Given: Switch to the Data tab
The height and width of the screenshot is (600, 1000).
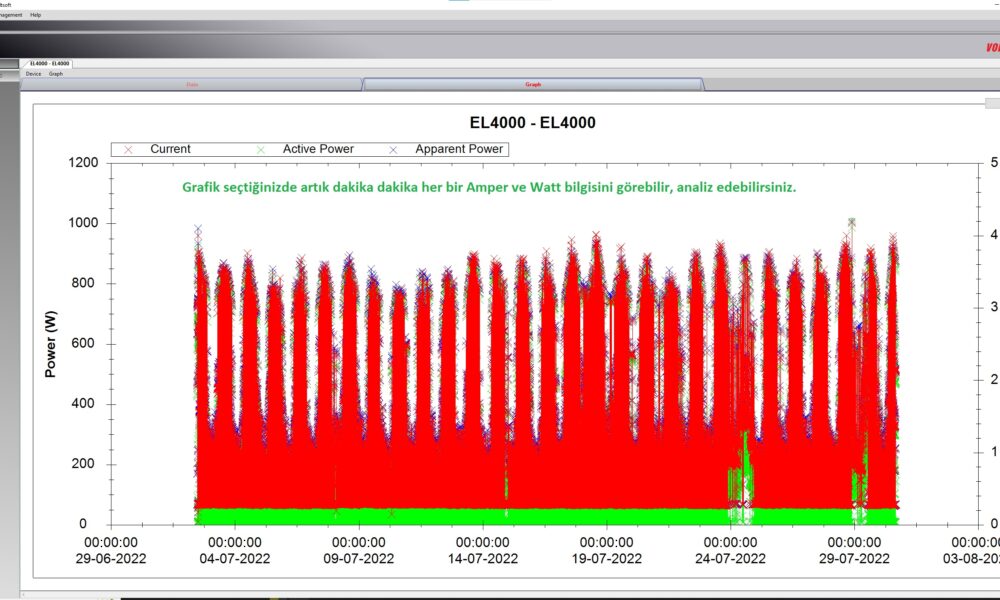Looking at the screenshot, I should click(192, 85).
